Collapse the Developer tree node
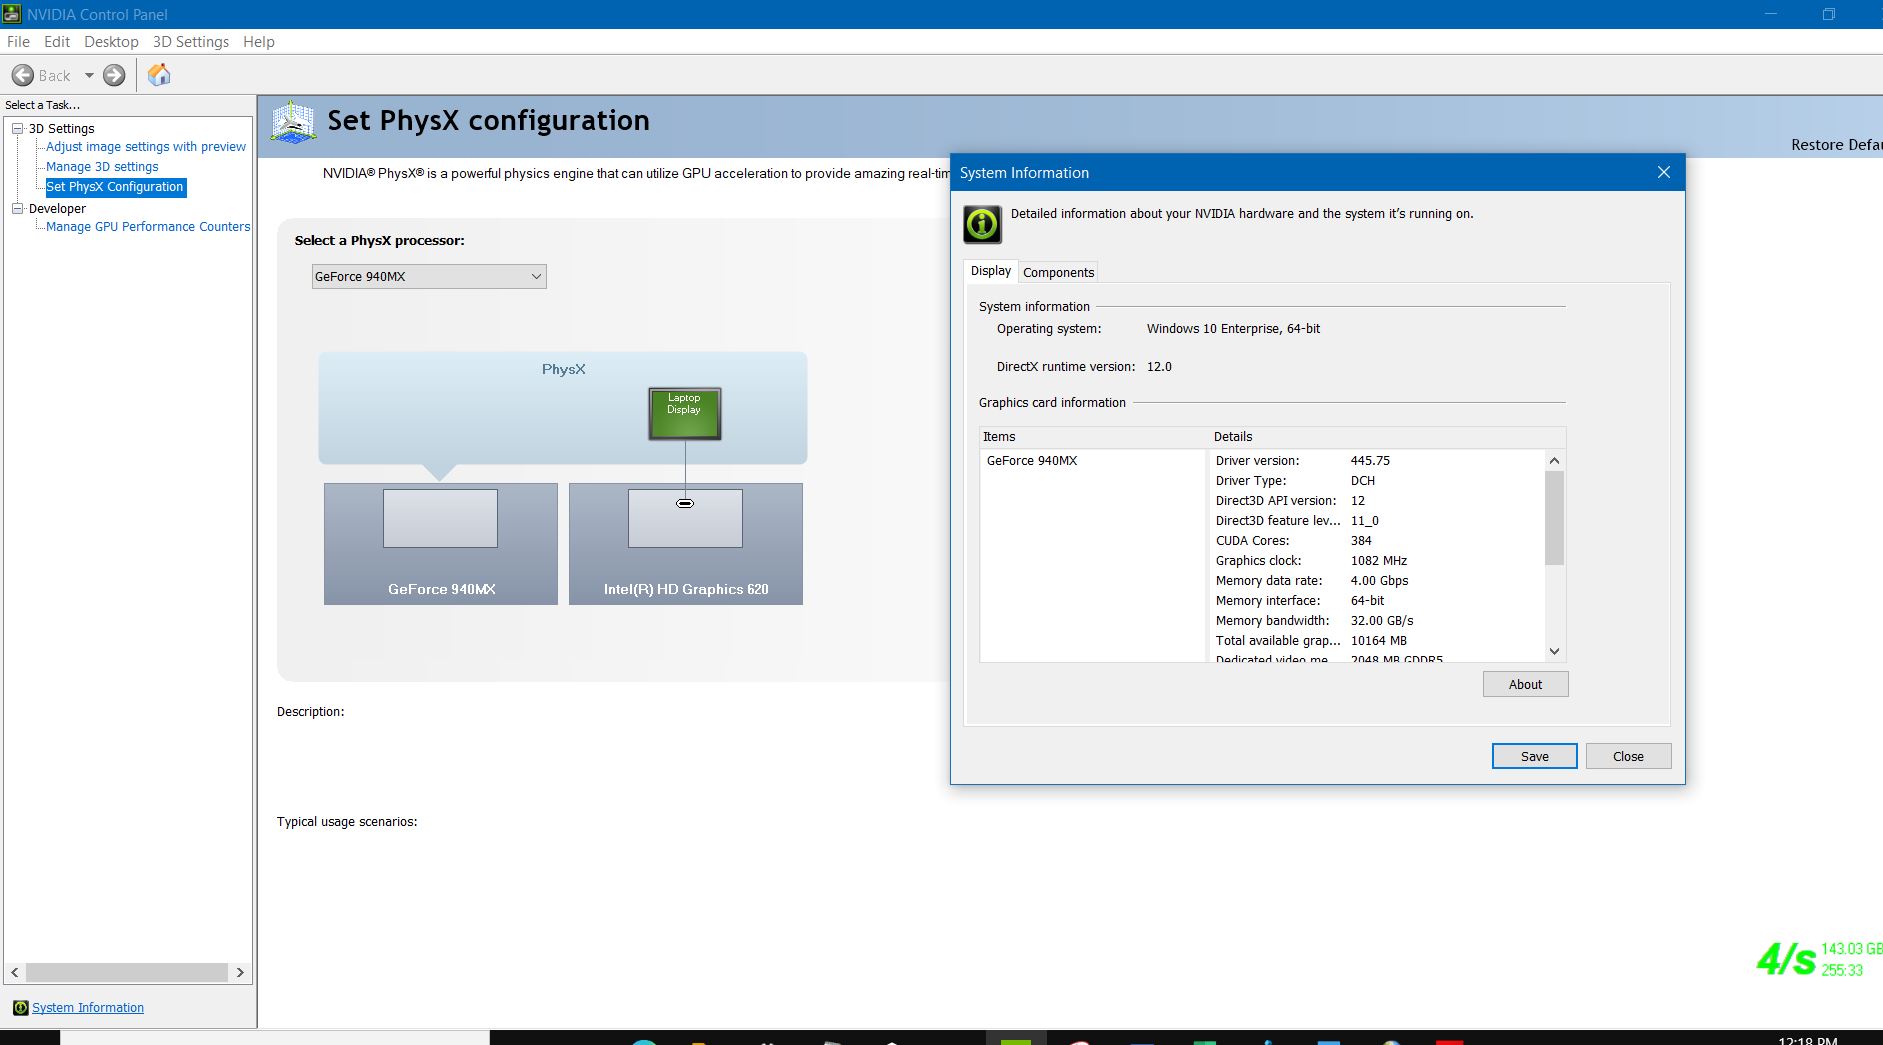This screenshot has height=1045, width=1883. pyautogui.click(x=17, y=208)
